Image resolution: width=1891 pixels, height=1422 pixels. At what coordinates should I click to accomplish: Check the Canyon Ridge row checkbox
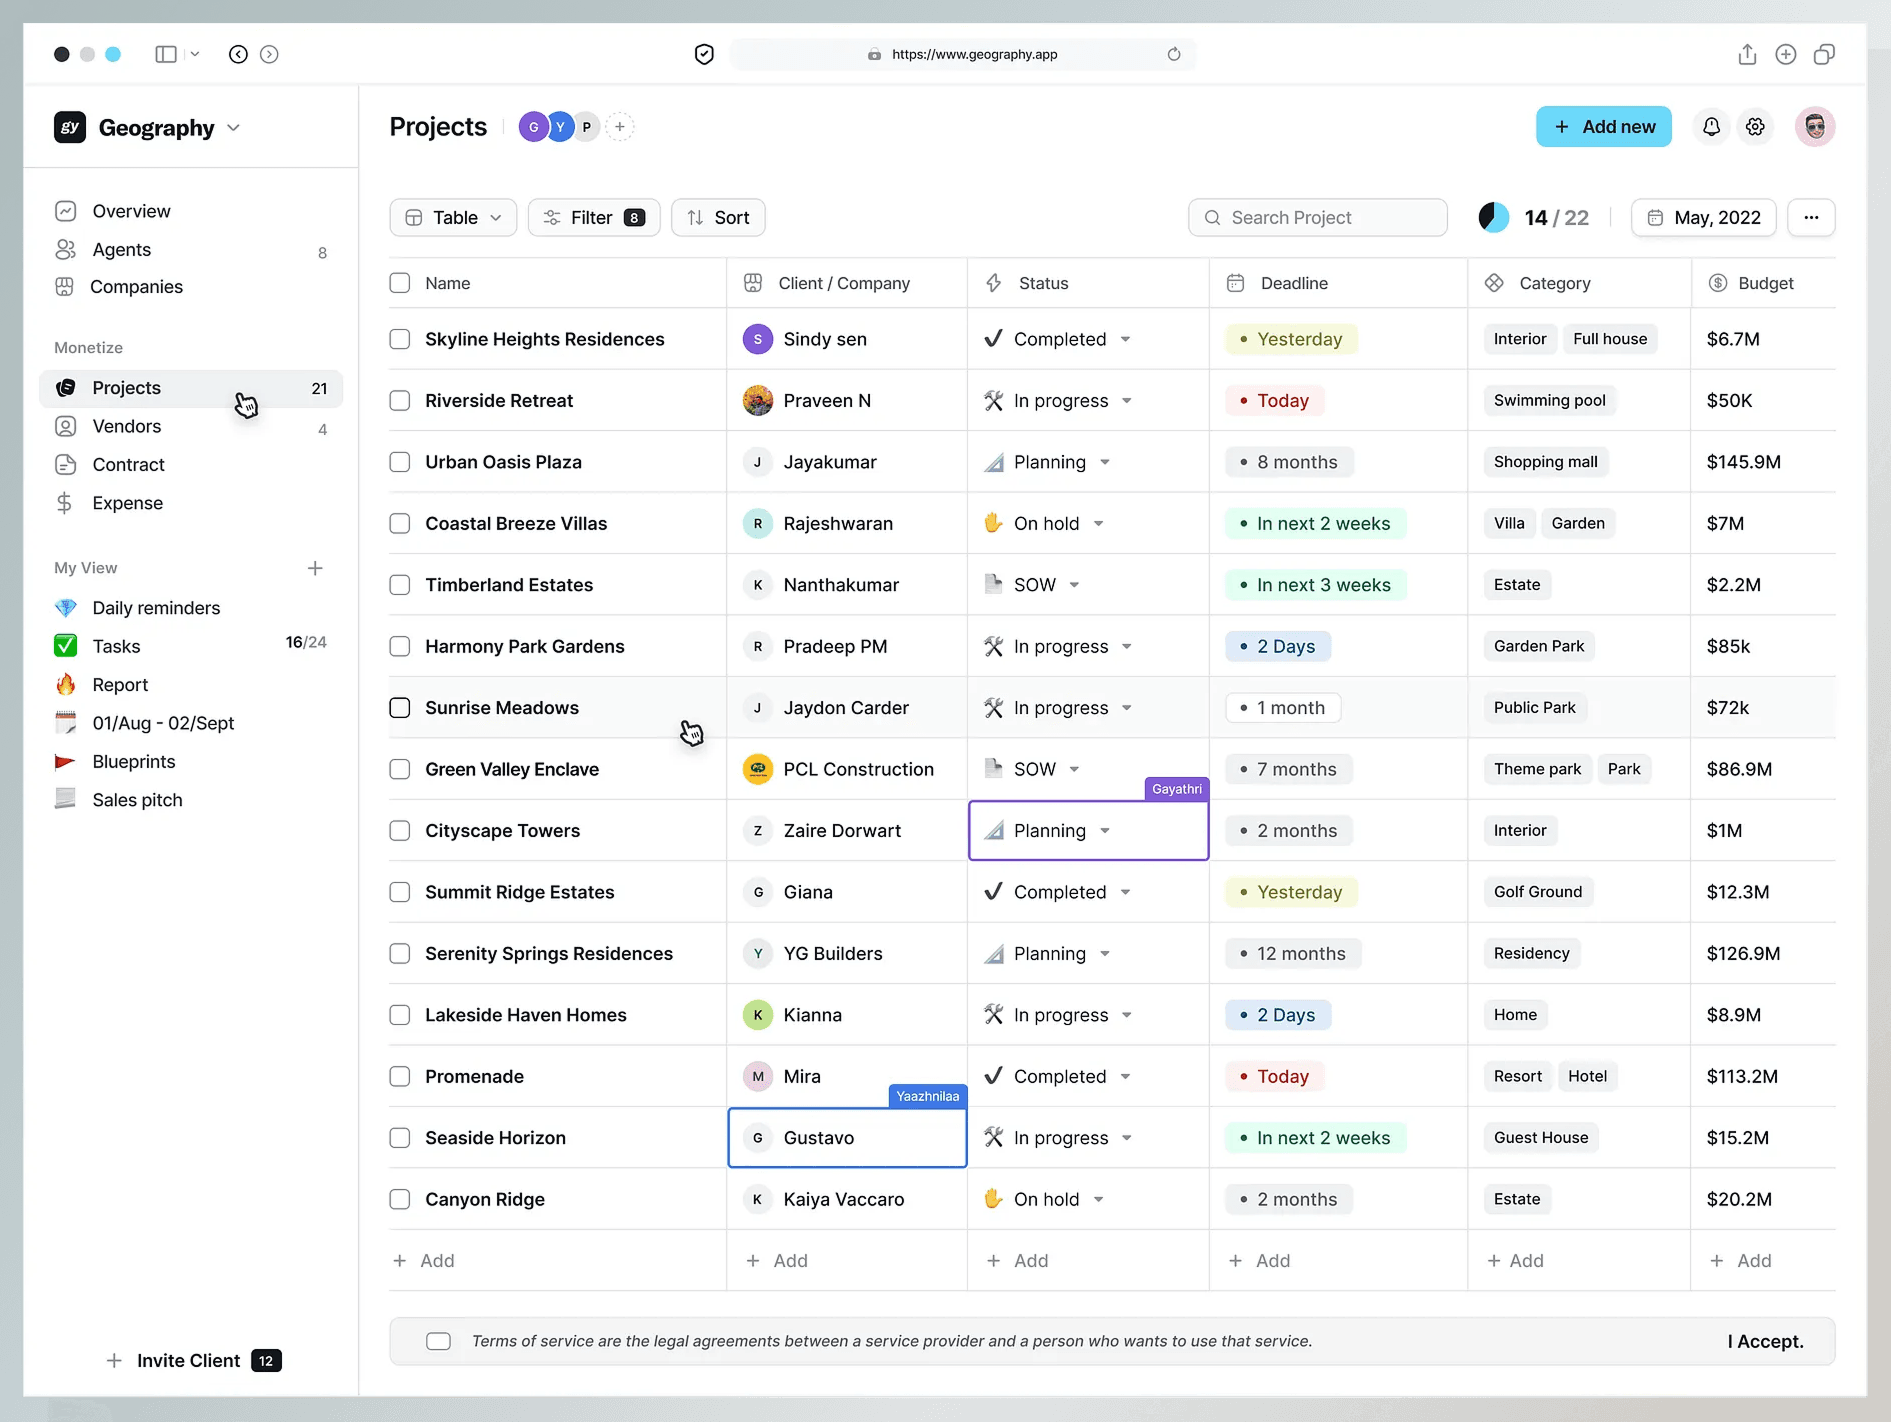400,1199
